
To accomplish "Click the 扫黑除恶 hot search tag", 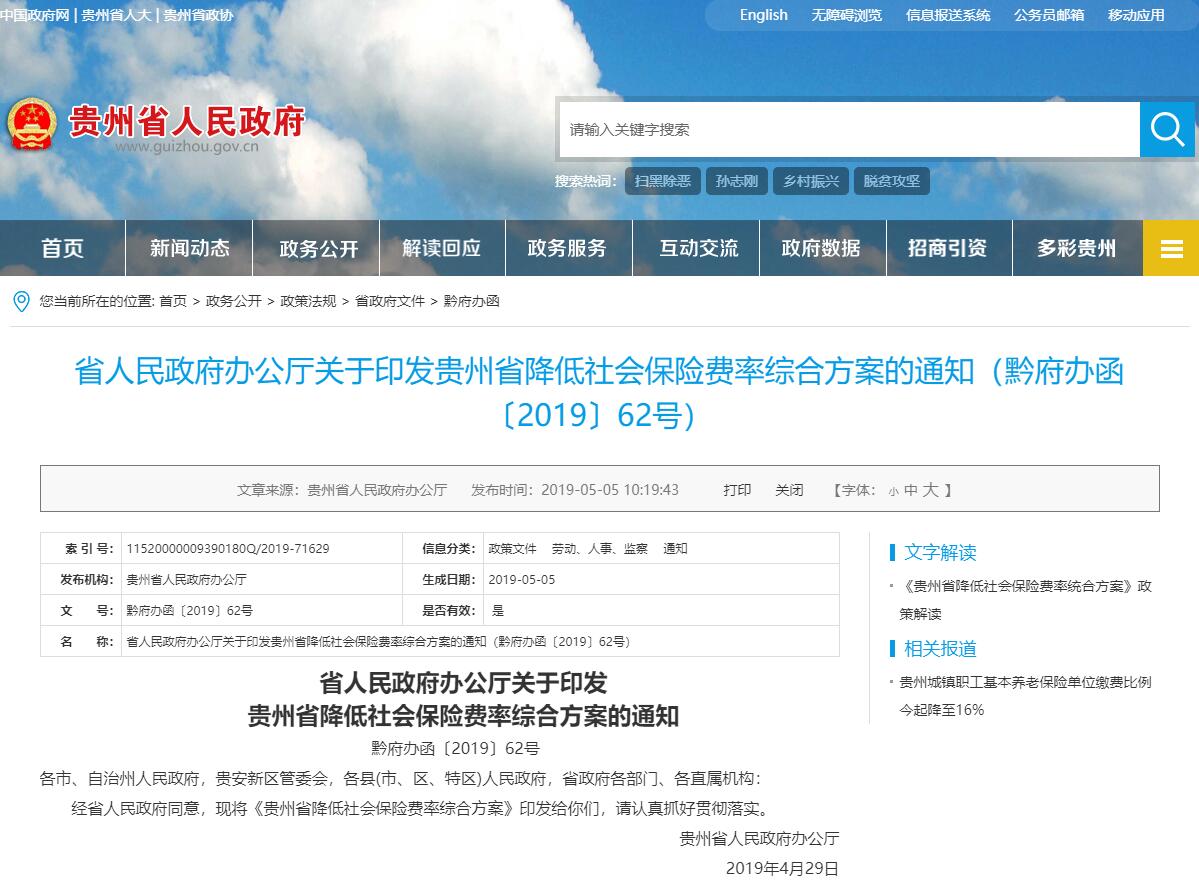I will 662,181.
